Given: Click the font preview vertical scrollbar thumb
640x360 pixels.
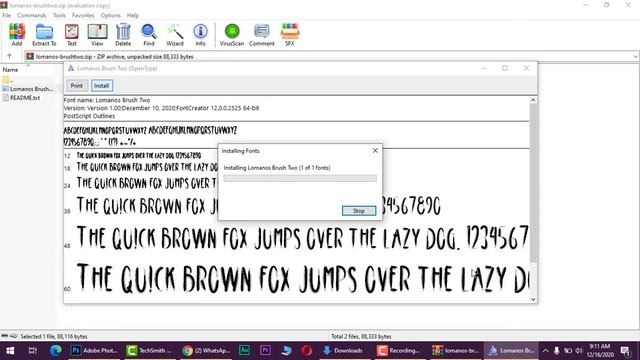Looking at the screenshot, I should click(x=533, y=183).
